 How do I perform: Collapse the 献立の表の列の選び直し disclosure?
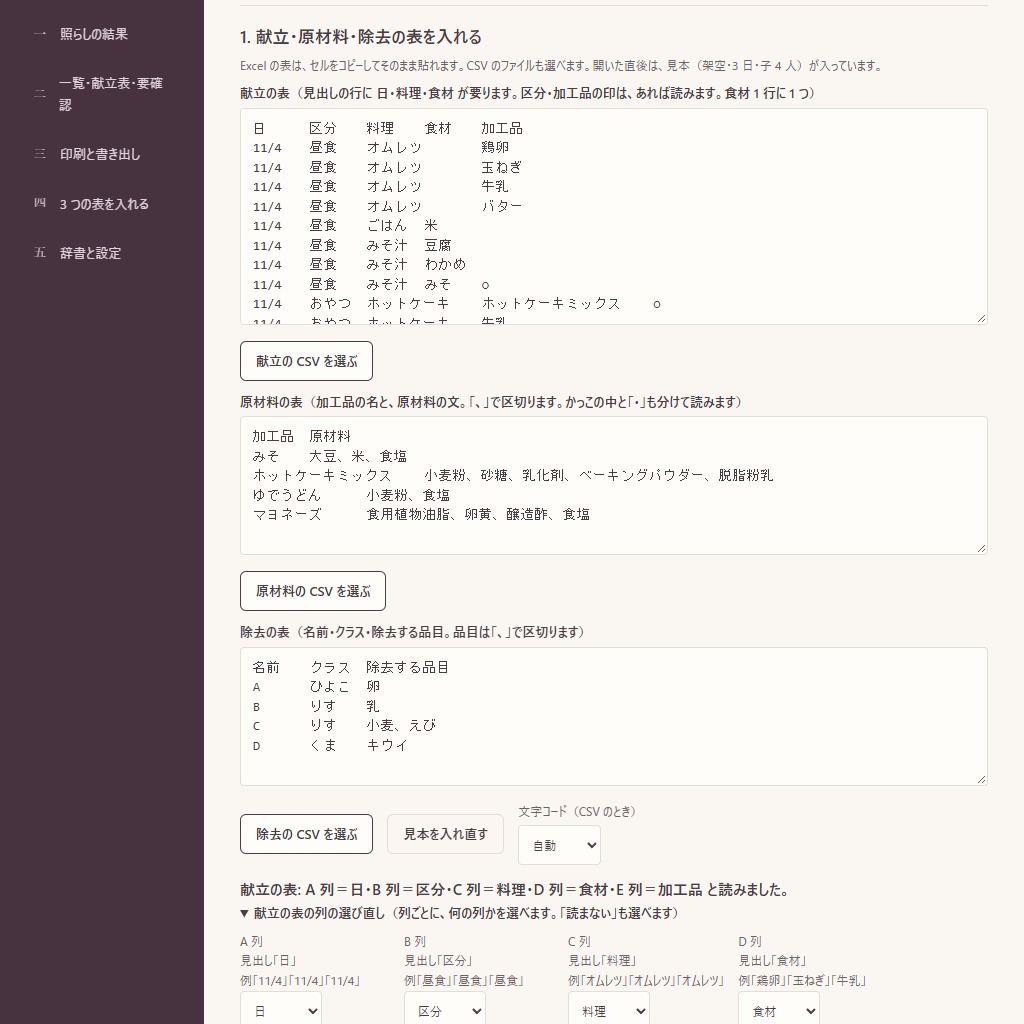(460, 913)
